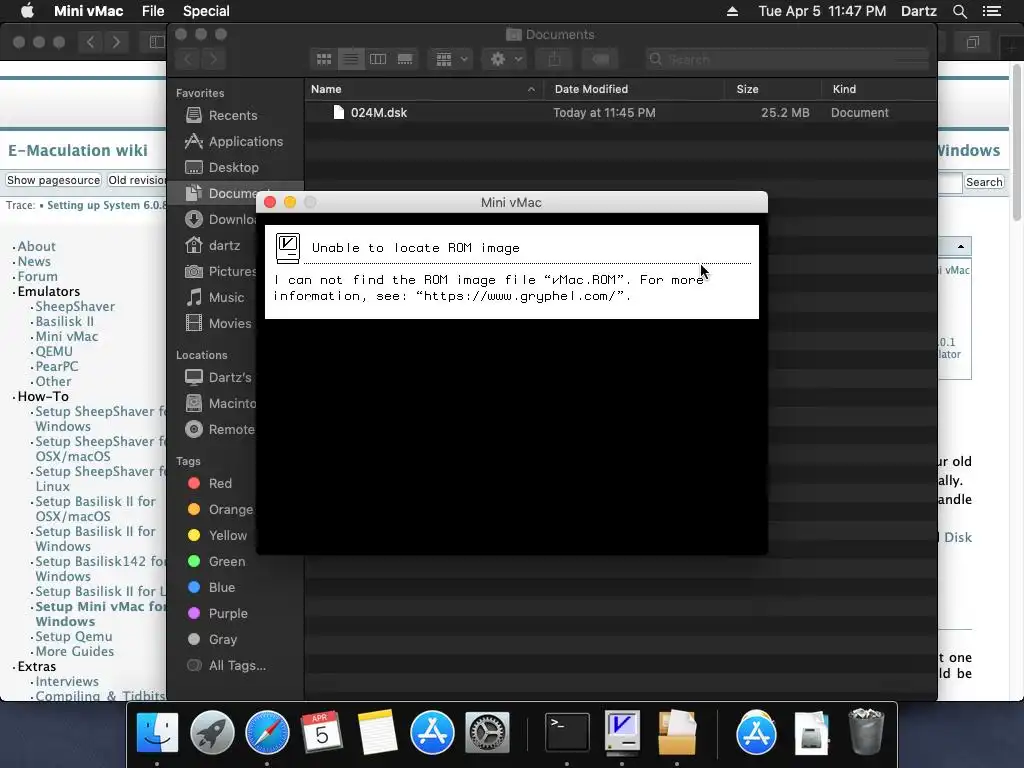Screen dimensions: 1024x768
Task: Click Finder search field
Action: point(786,59)
